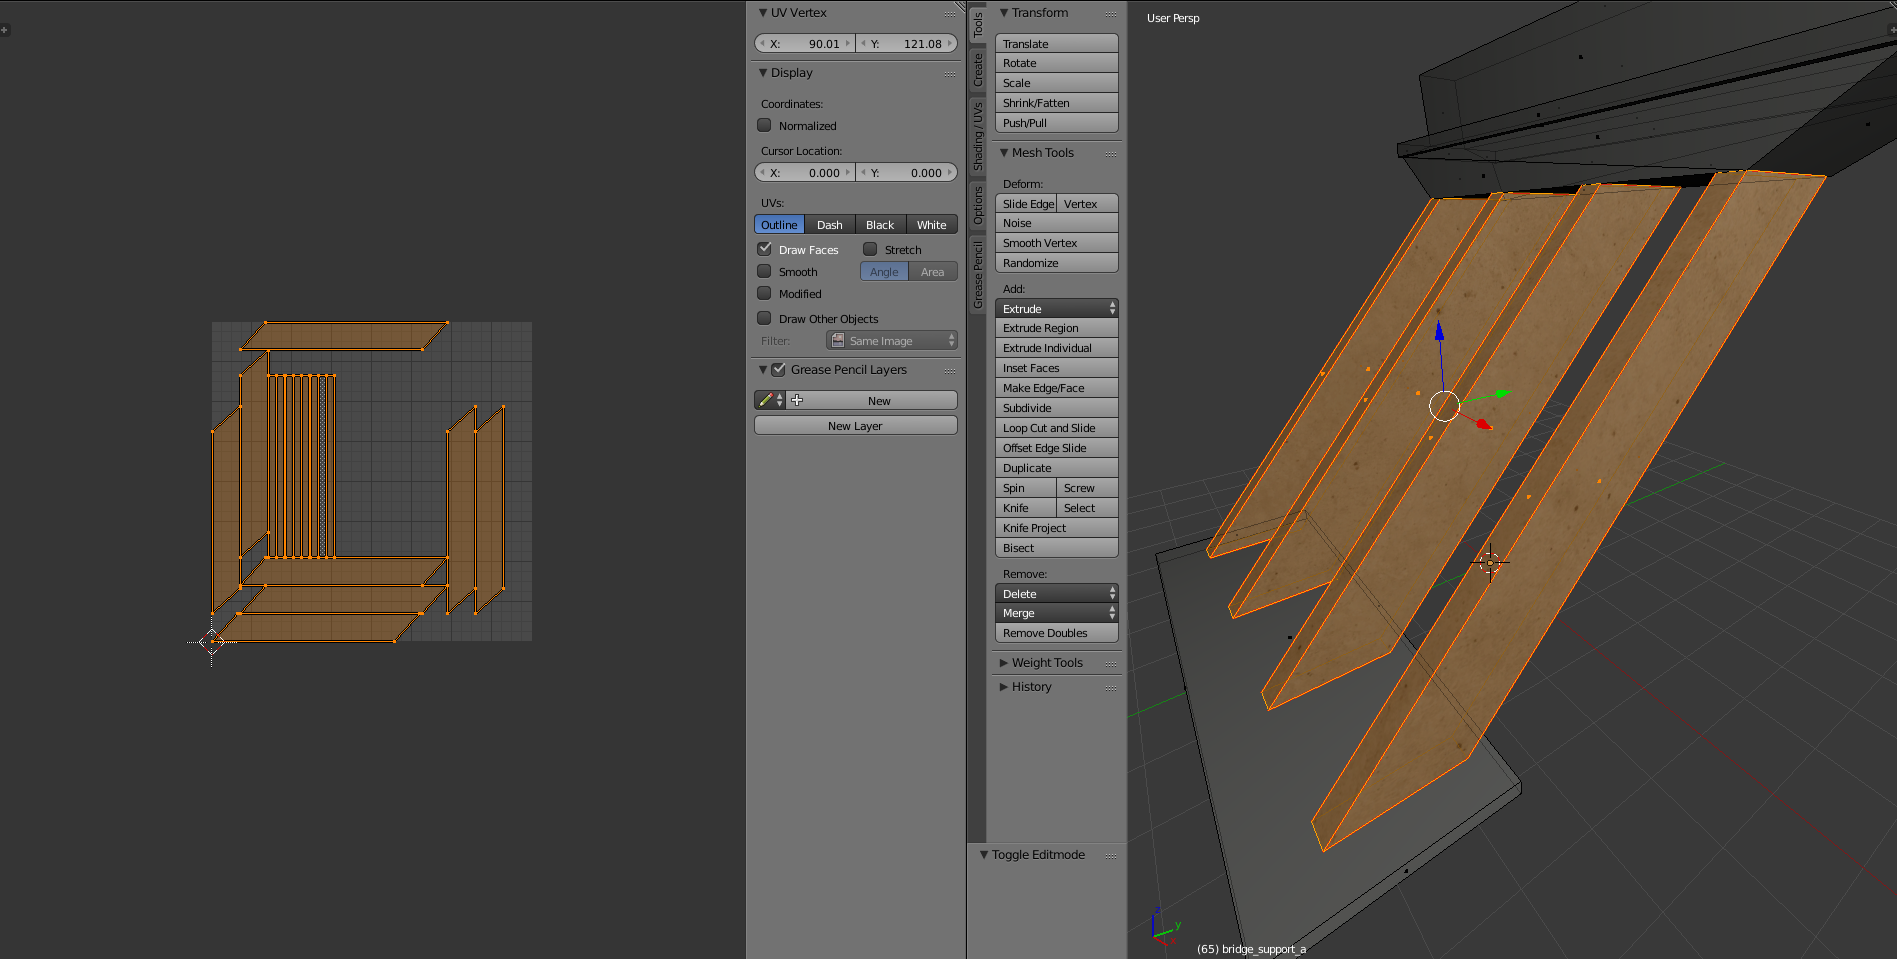Click the Display panel drag grip icon
Image resolution: width=1897 pixels, height=959 pixels.
click(x=949, y=74)
